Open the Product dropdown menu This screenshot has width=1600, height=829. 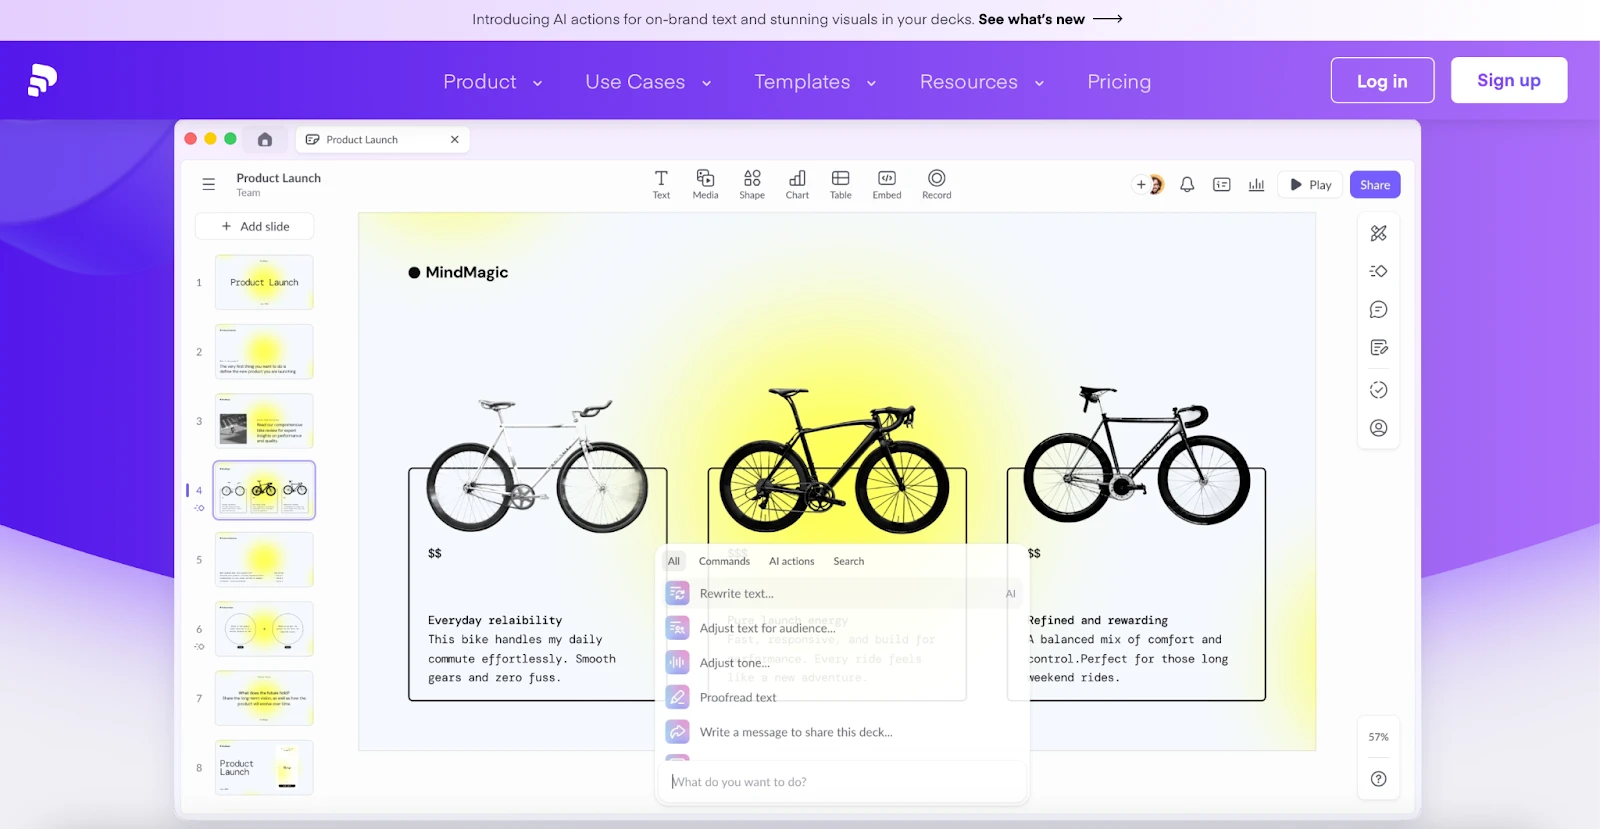click(493, 82)
